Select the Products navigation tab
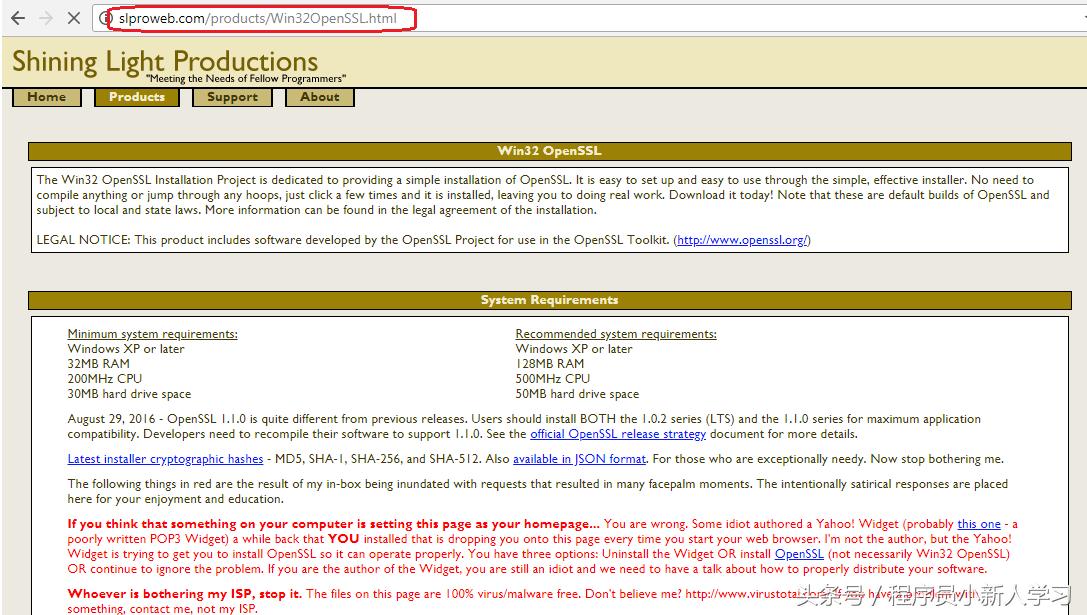The image size is (1087, 615). [x=137, y=97]
